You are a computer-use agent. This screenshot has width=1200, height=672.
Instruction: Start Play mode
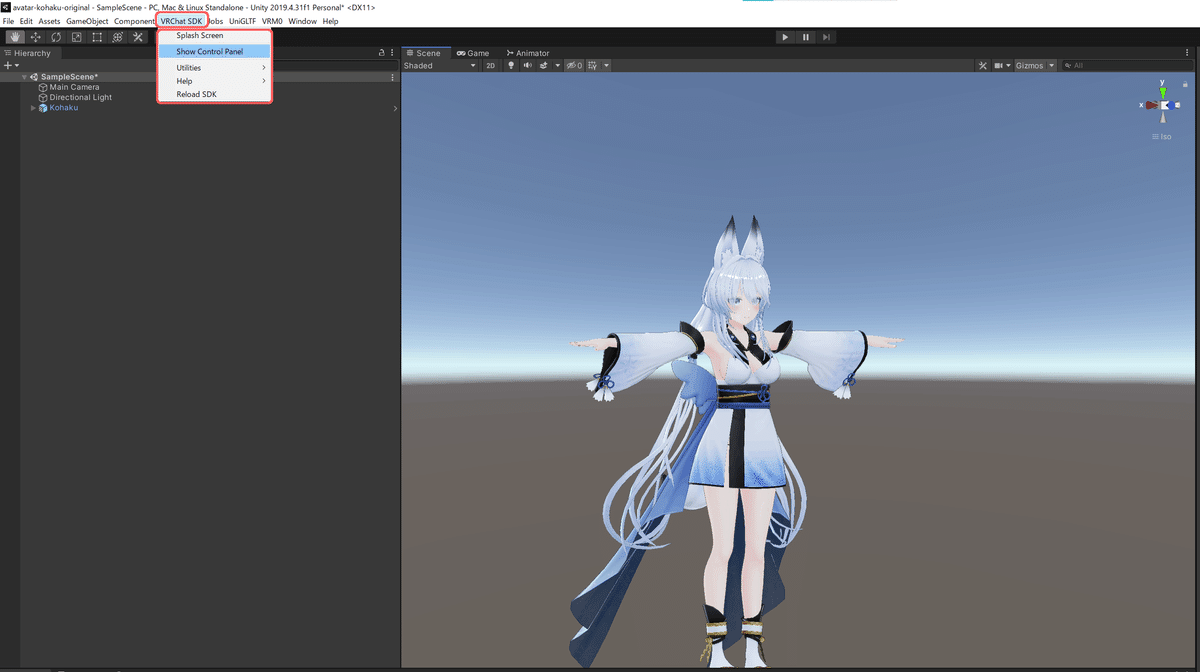[785, 37]
